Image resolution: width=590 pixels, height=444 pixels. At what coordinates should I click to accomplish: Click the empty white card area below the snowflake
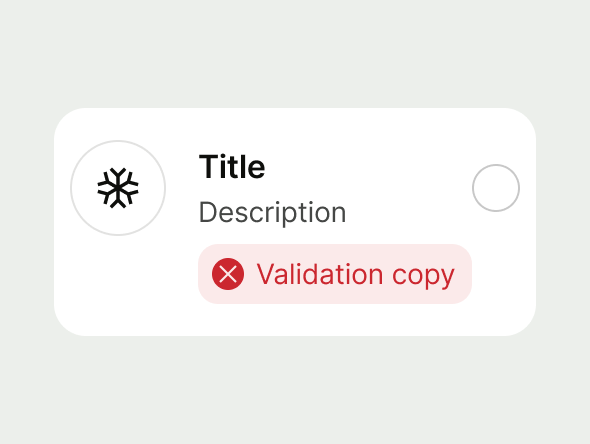118,286
